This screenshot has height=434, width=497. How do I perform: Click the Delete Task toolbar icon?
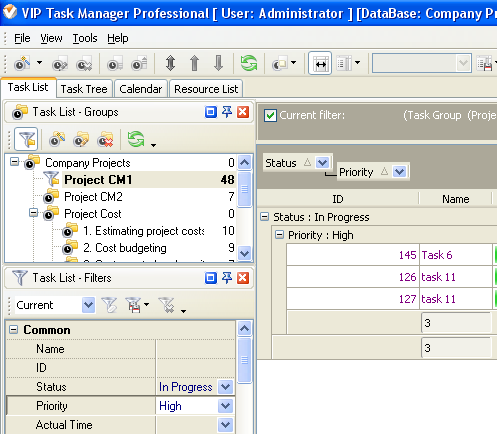[84, 63]
